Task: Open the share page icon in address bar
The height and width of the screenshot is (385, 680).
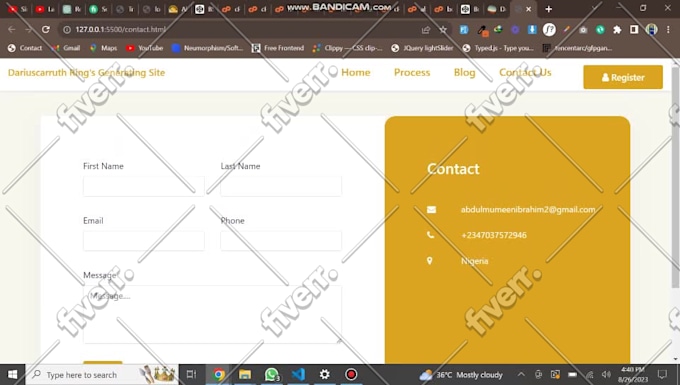Action: [x=425, y=29]
